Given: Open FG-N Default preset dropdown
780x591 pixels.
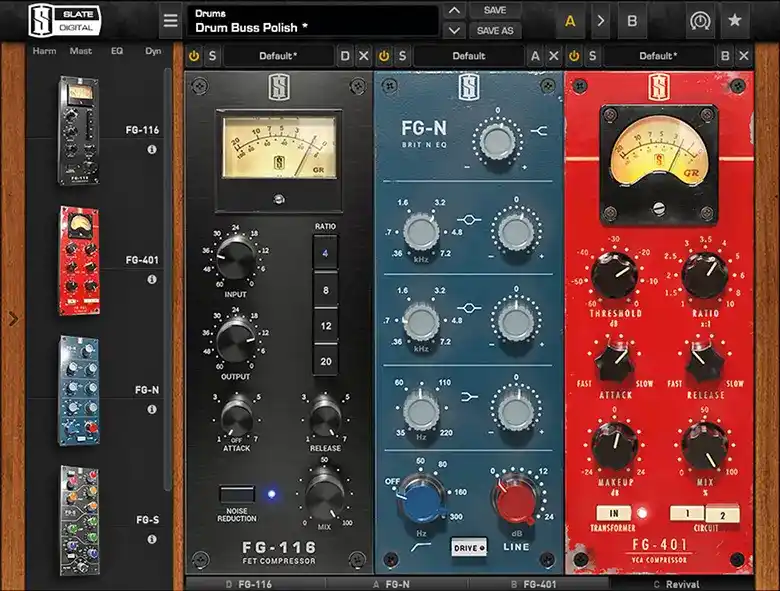Looking at the screenshot, I should (469, 56).
